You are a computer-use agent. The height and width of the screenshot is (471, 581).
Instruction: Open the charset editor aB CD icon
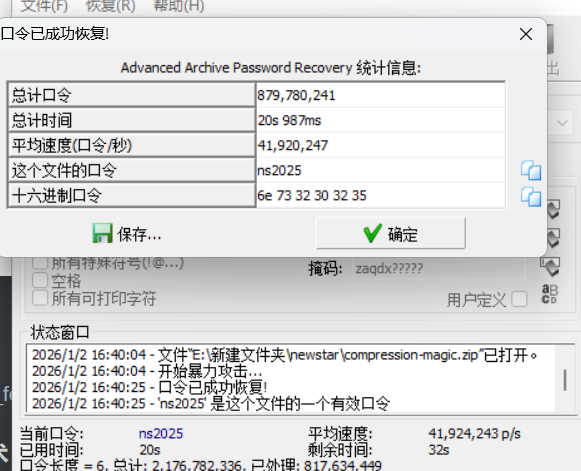(550, 294)
